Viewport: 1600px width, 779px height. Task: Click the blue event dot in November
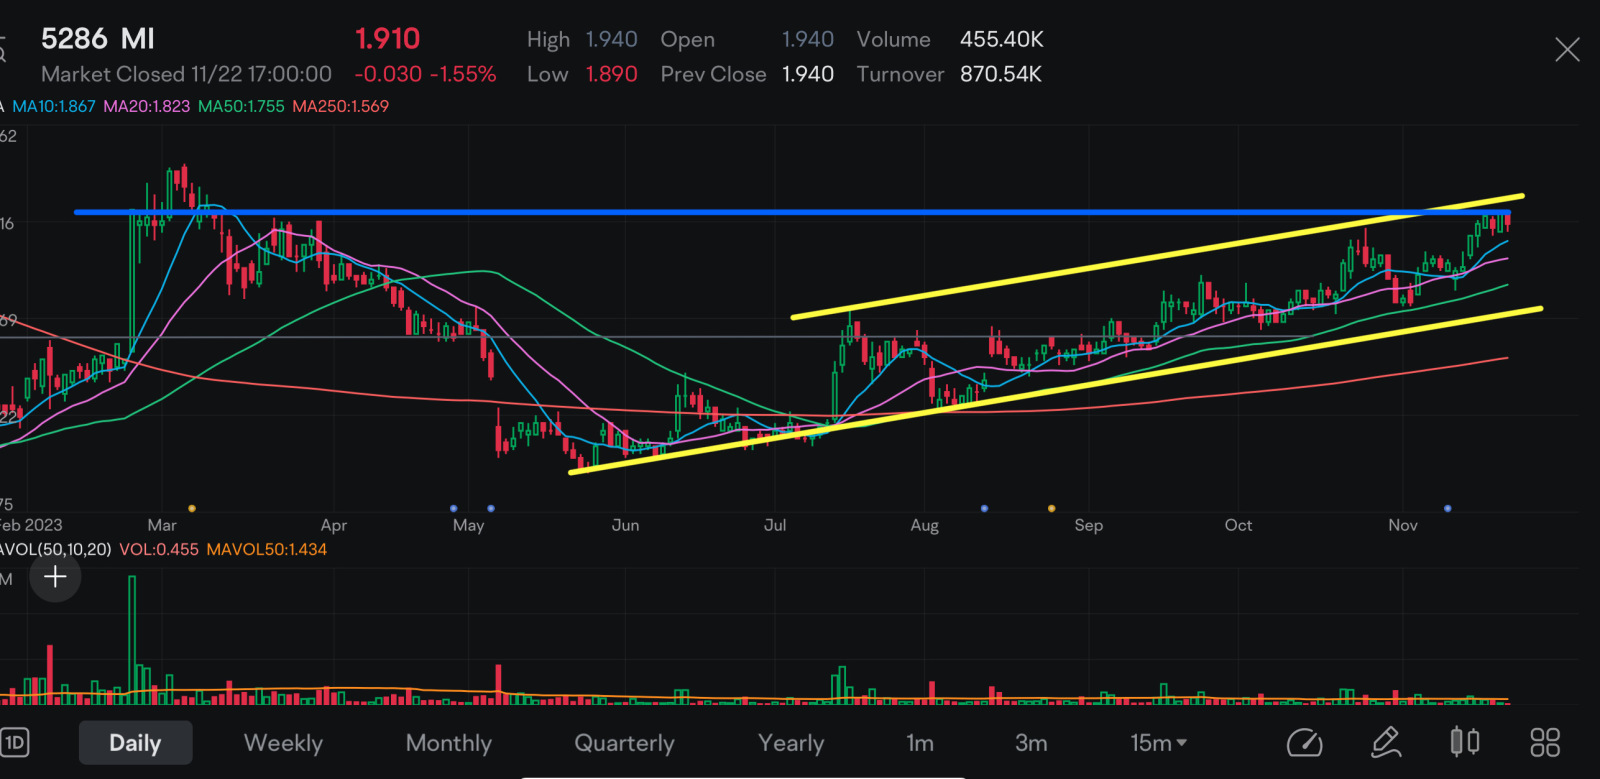click(1447, 508)
